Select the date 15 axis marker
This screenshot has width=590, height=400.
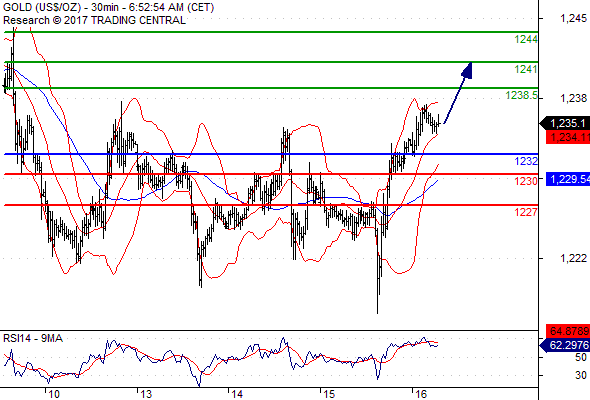329,394
